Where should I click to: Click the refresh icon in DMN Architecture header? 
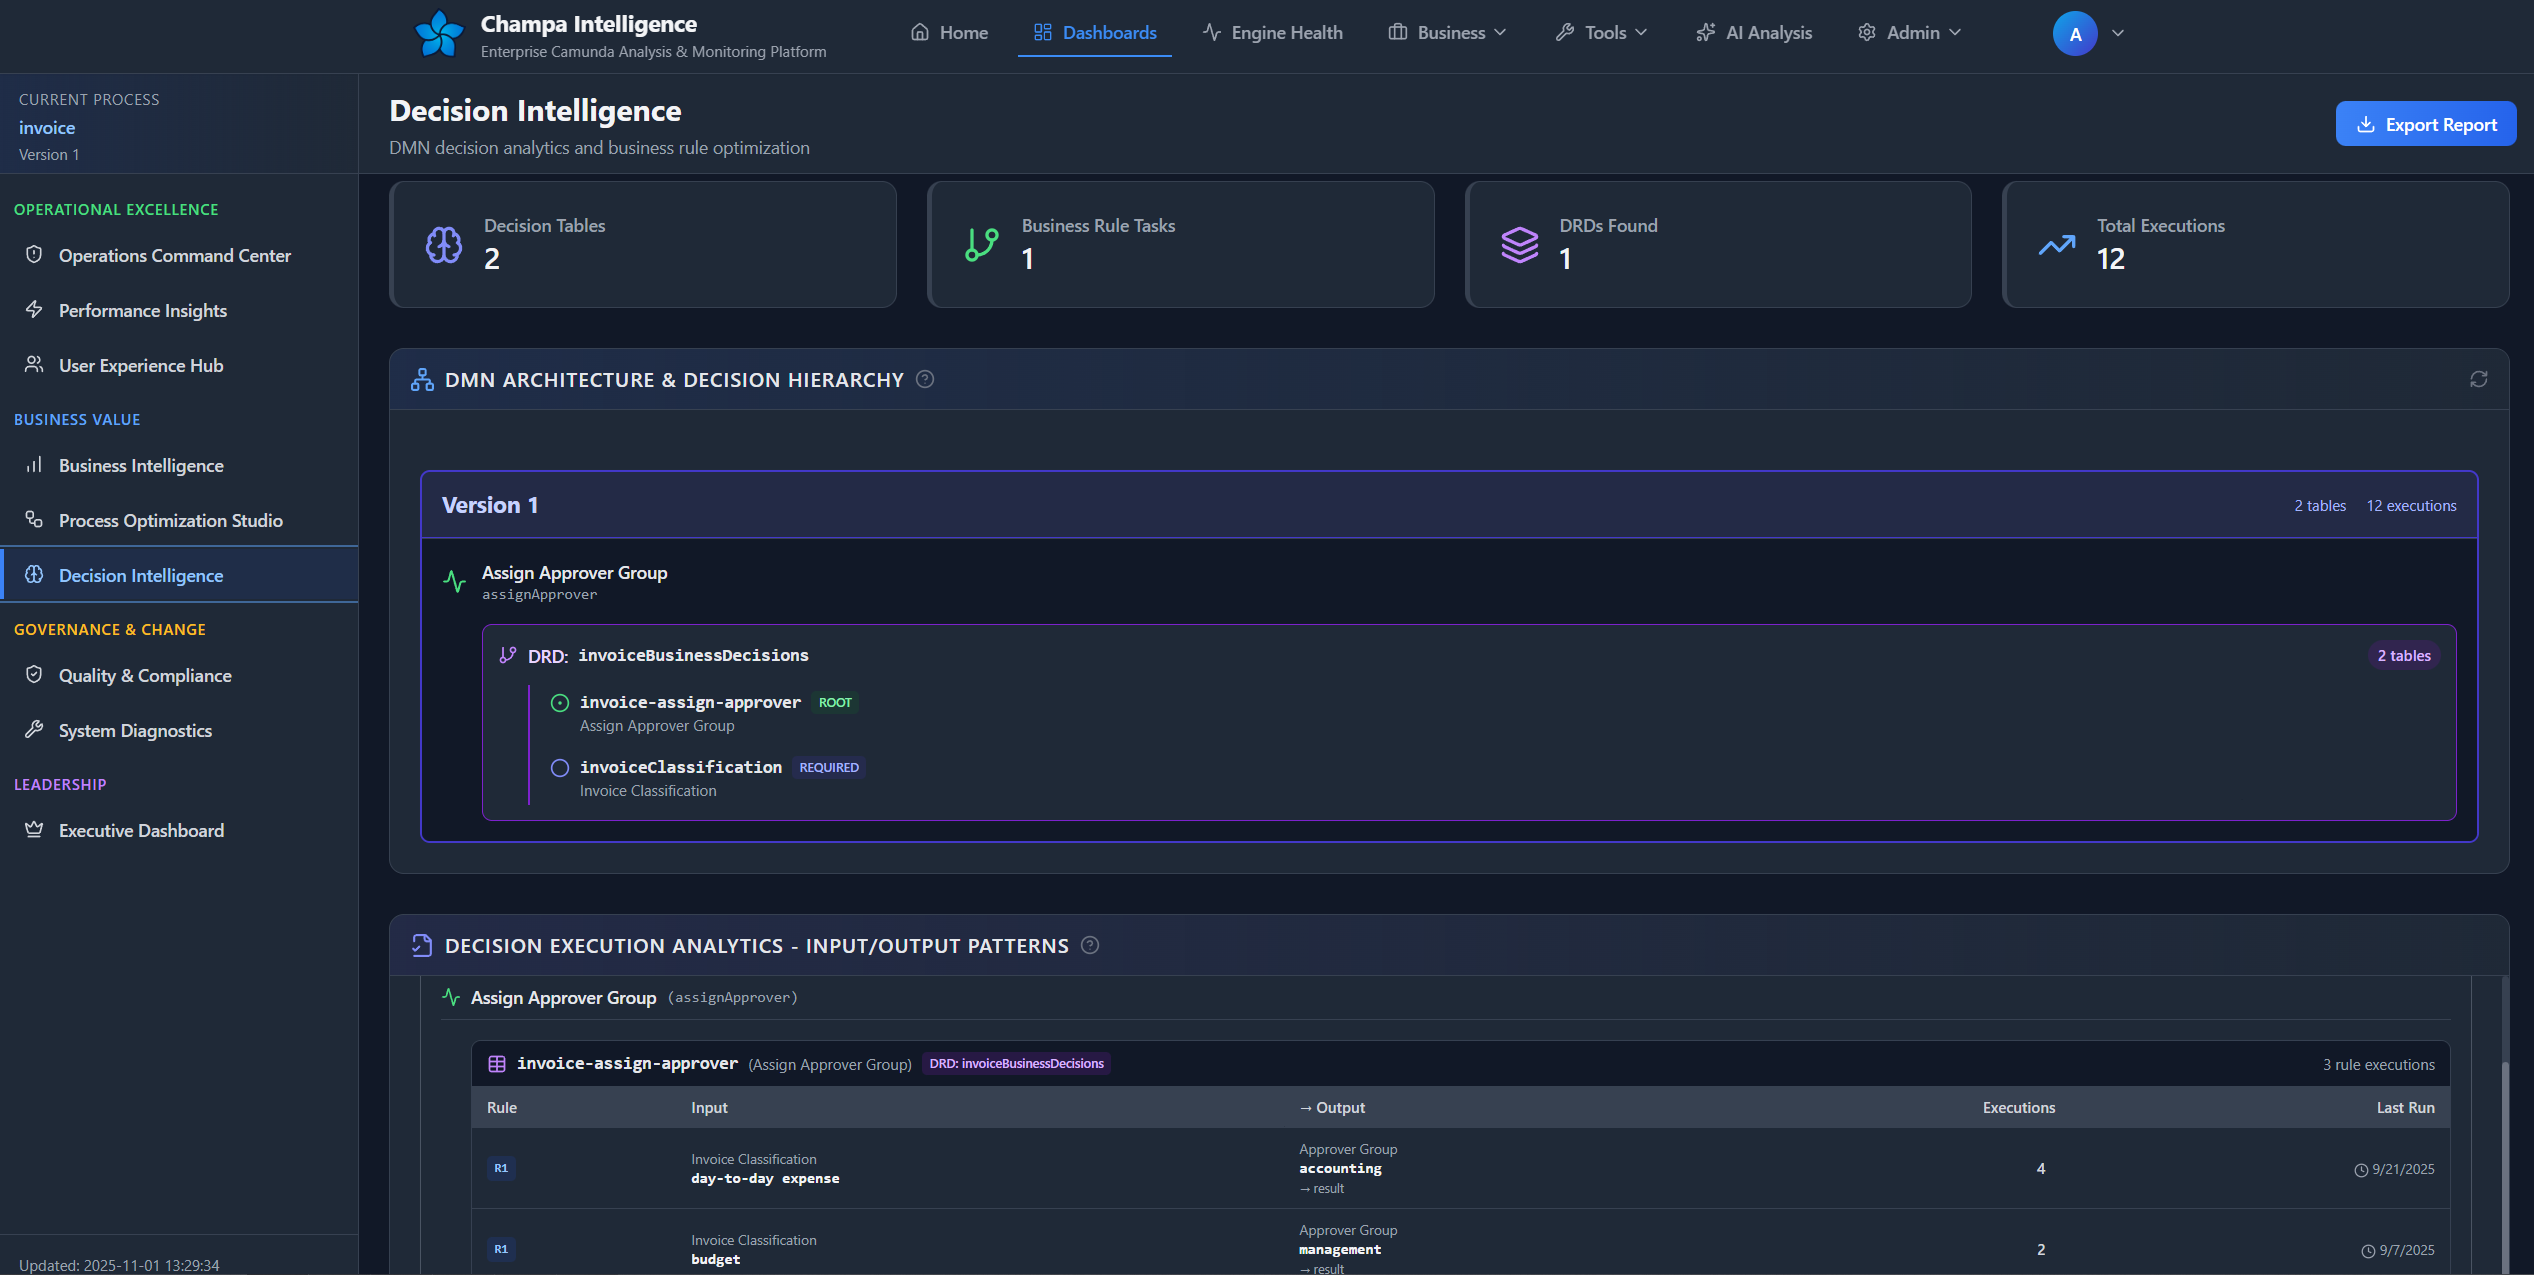click(2478, 379)
